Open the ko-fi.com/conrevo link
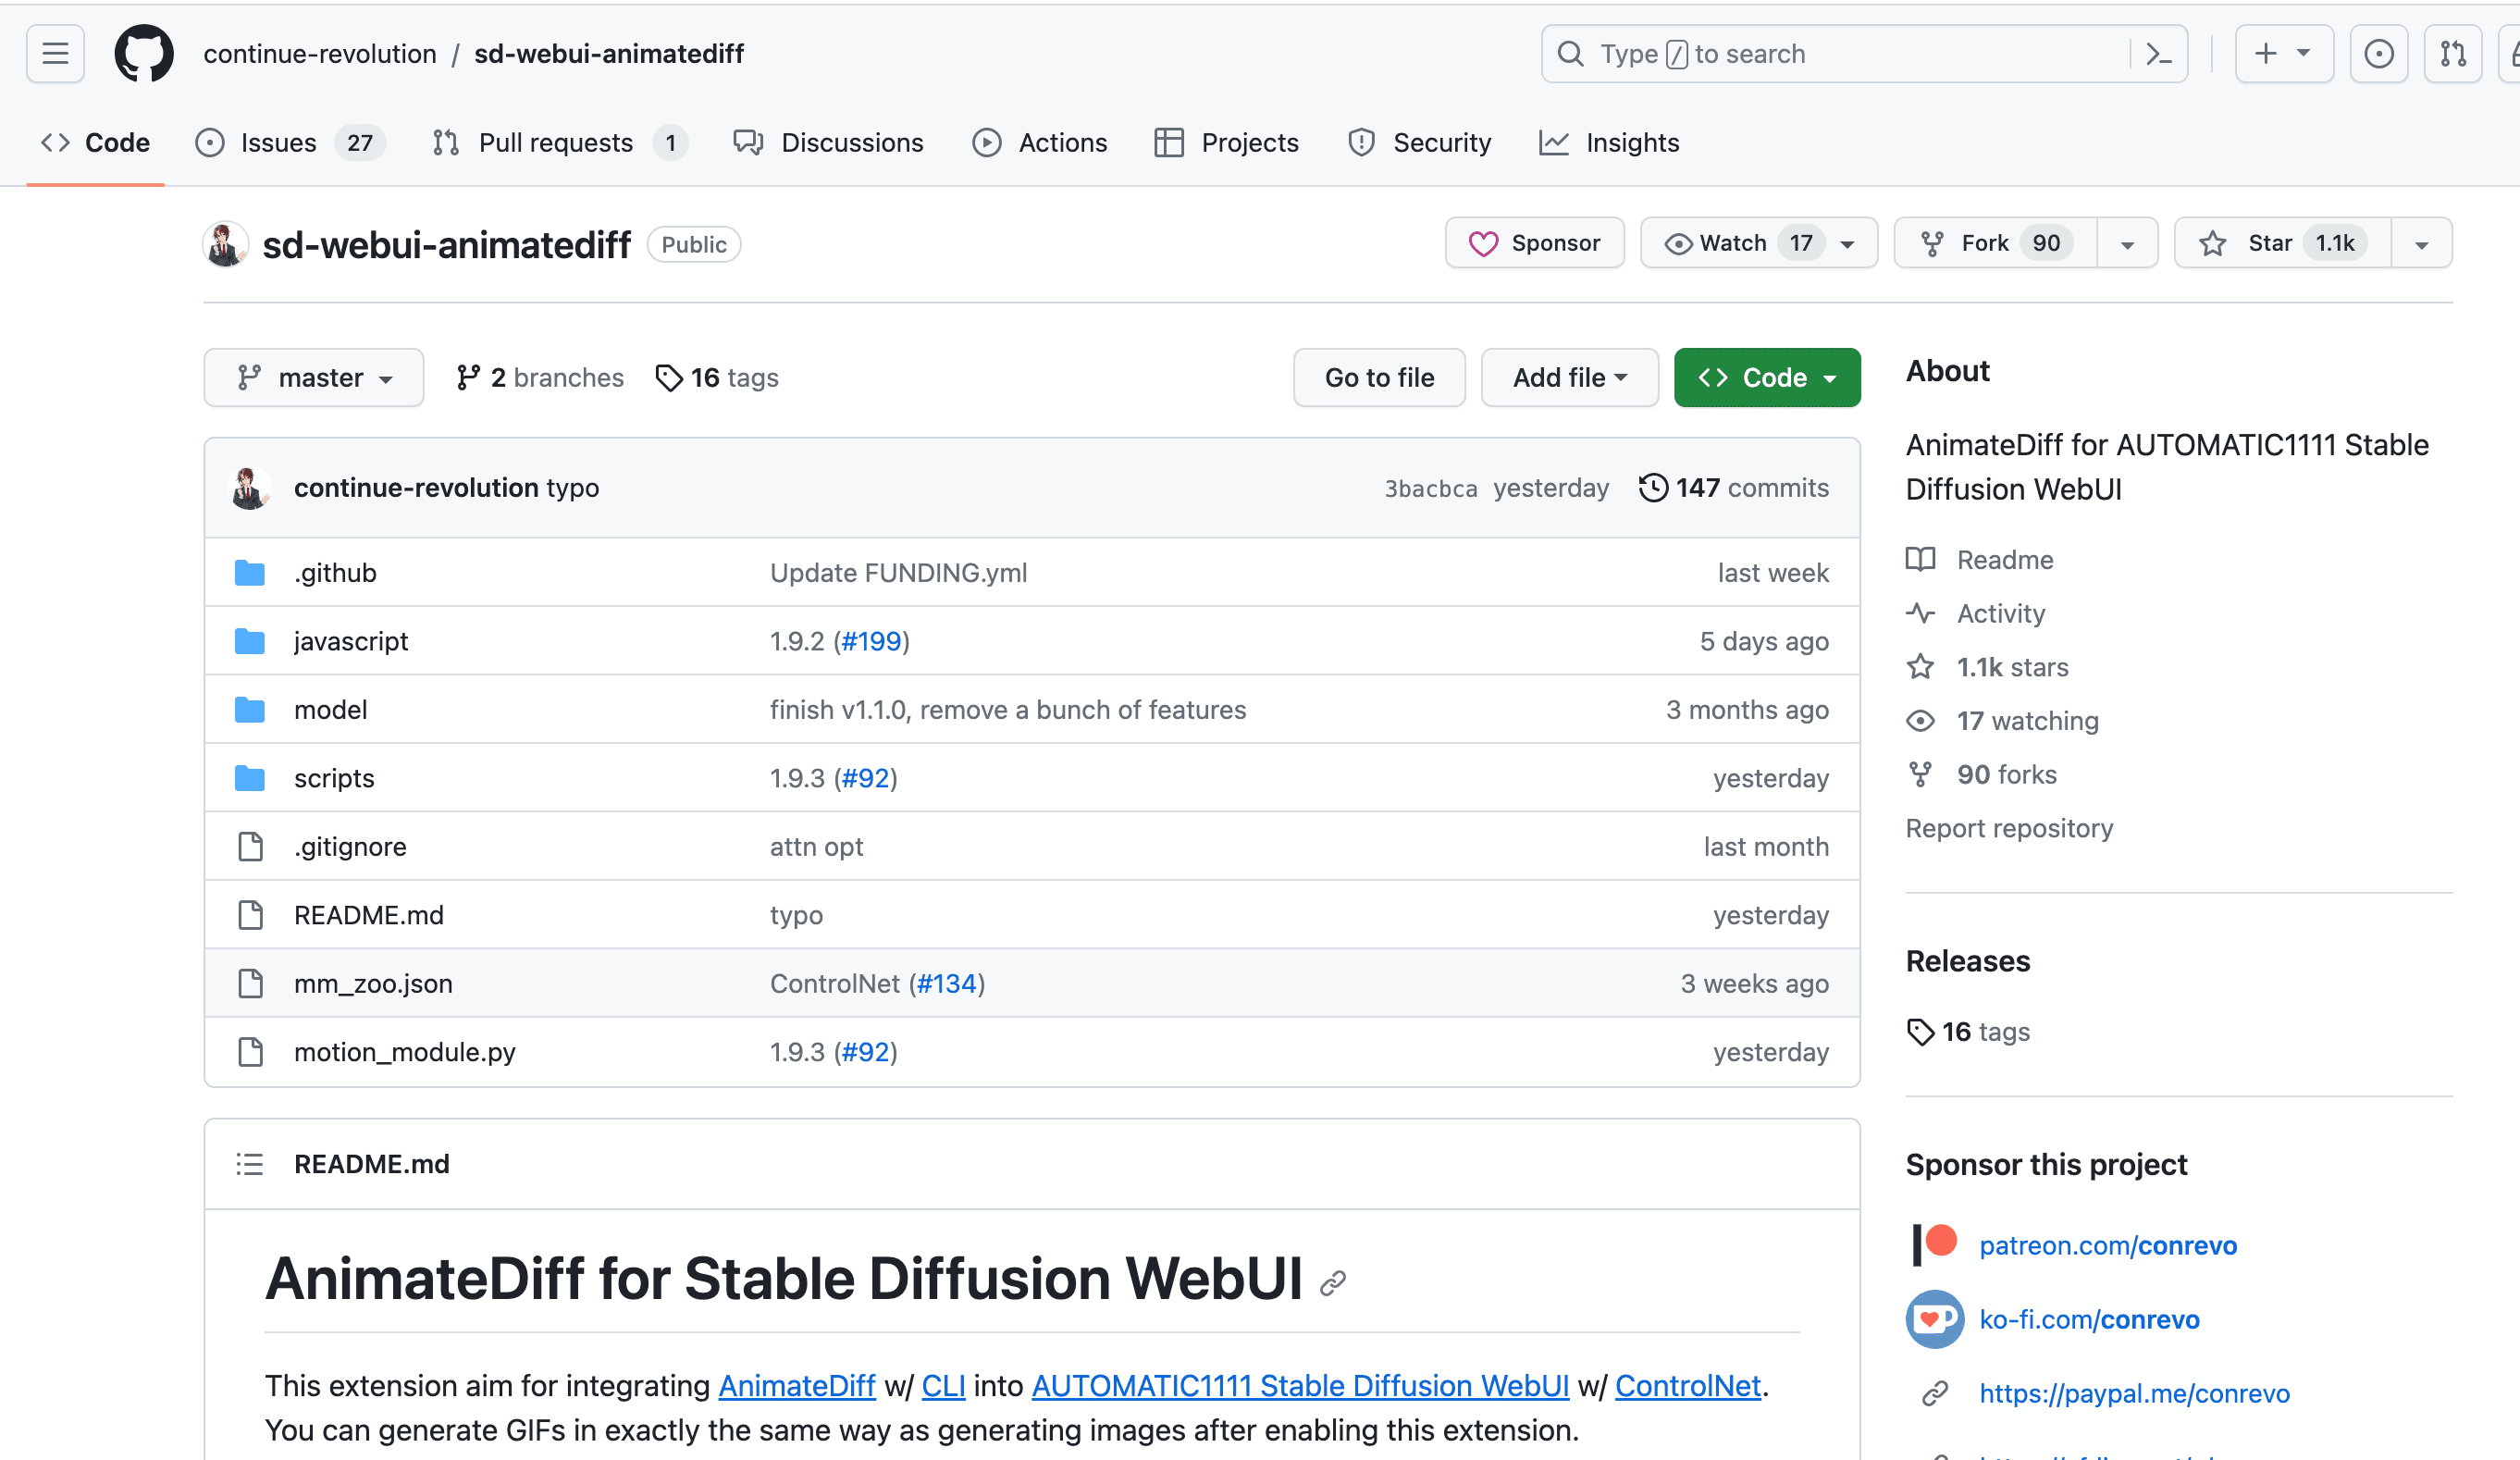The image size is (2520, 1460). 2089,1319
